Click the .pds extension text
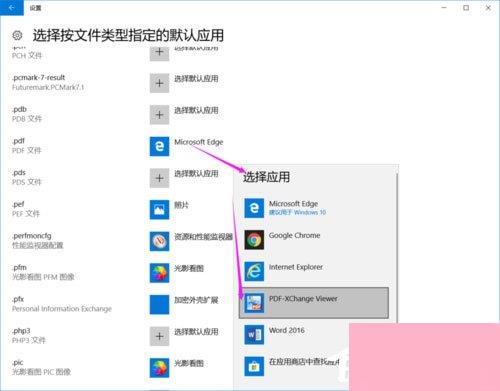This screenshot has height=391, width=500. click(19, 173)
